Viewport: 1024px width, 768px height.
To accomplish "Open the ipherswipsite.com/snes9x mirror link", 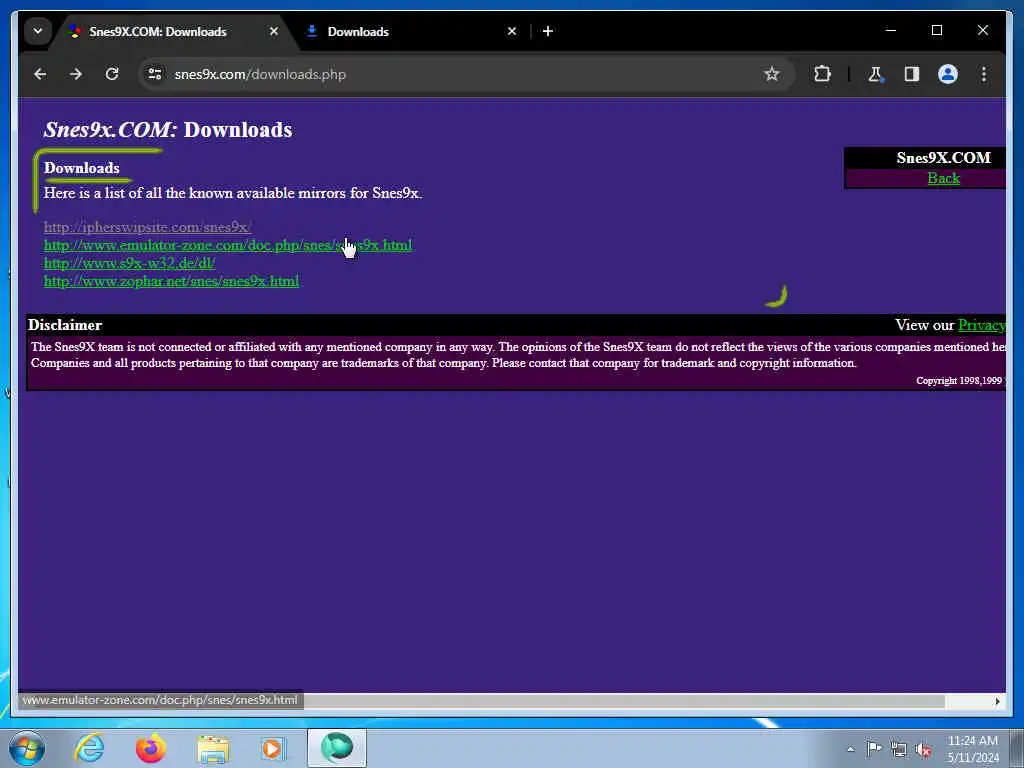I will (148, 227).
